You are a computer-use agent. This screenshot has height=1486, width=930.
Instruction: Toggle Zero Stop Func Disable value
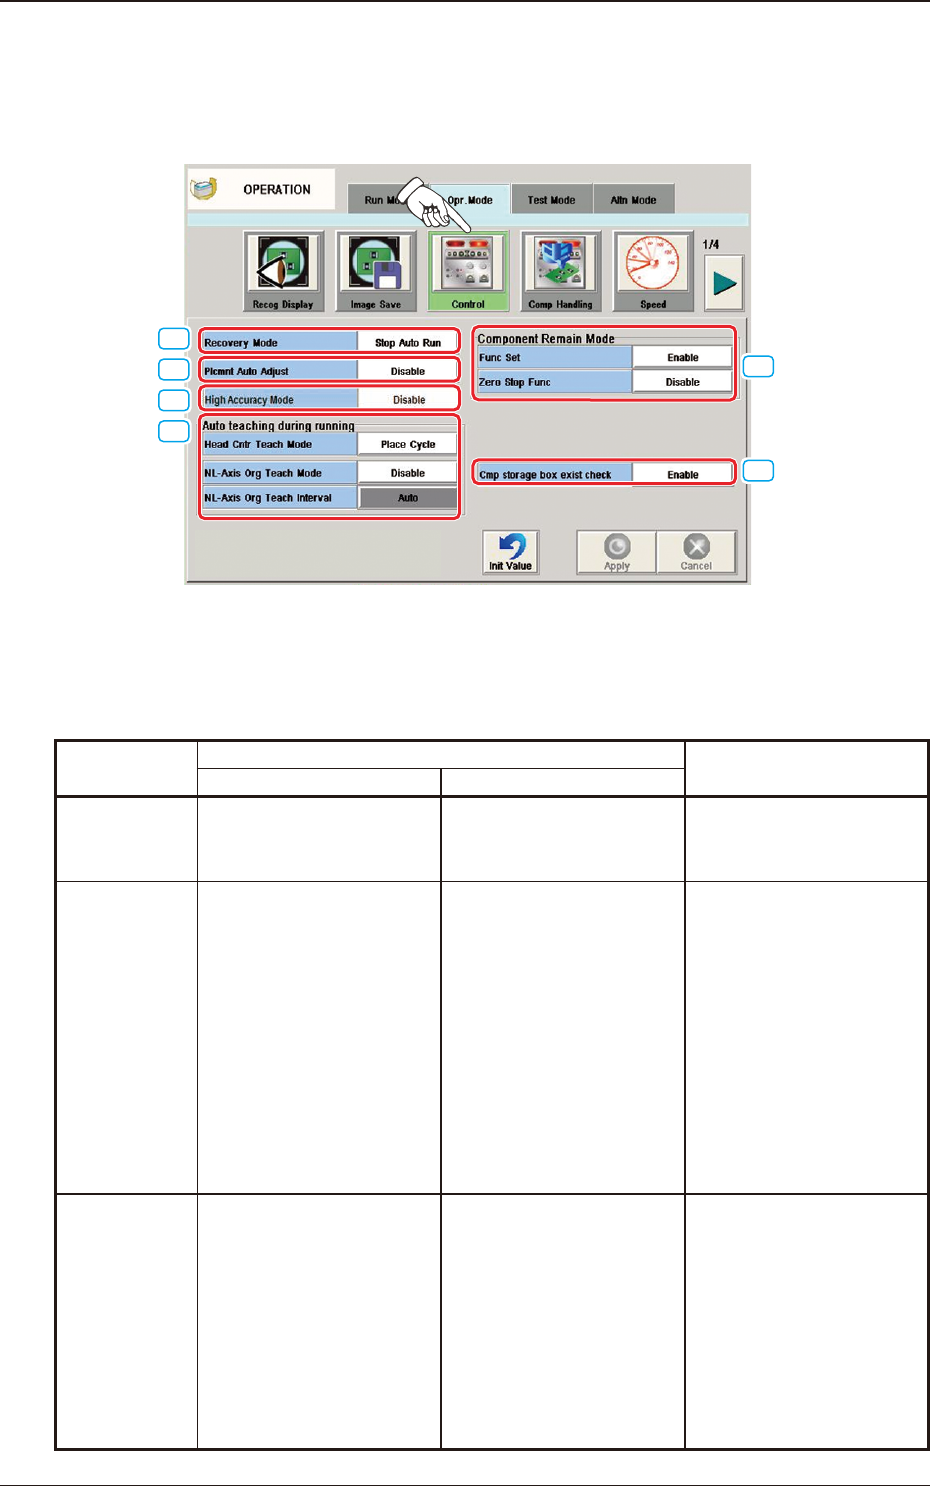682,382
